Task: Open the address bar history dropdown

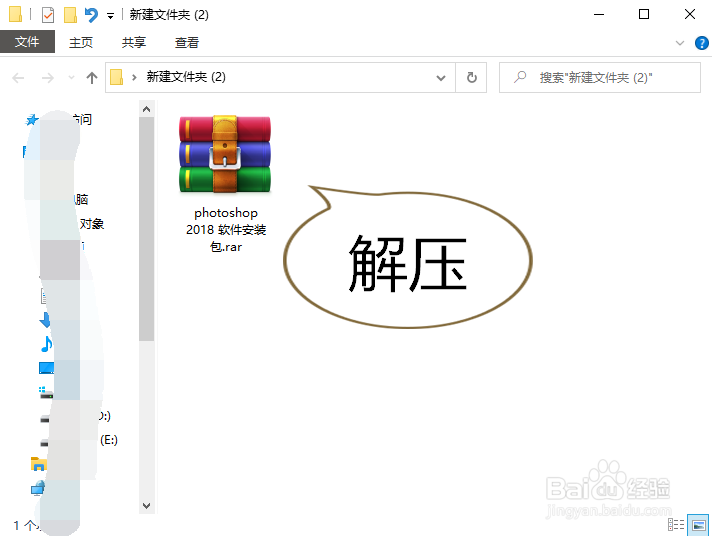Action: click(440, 78)
